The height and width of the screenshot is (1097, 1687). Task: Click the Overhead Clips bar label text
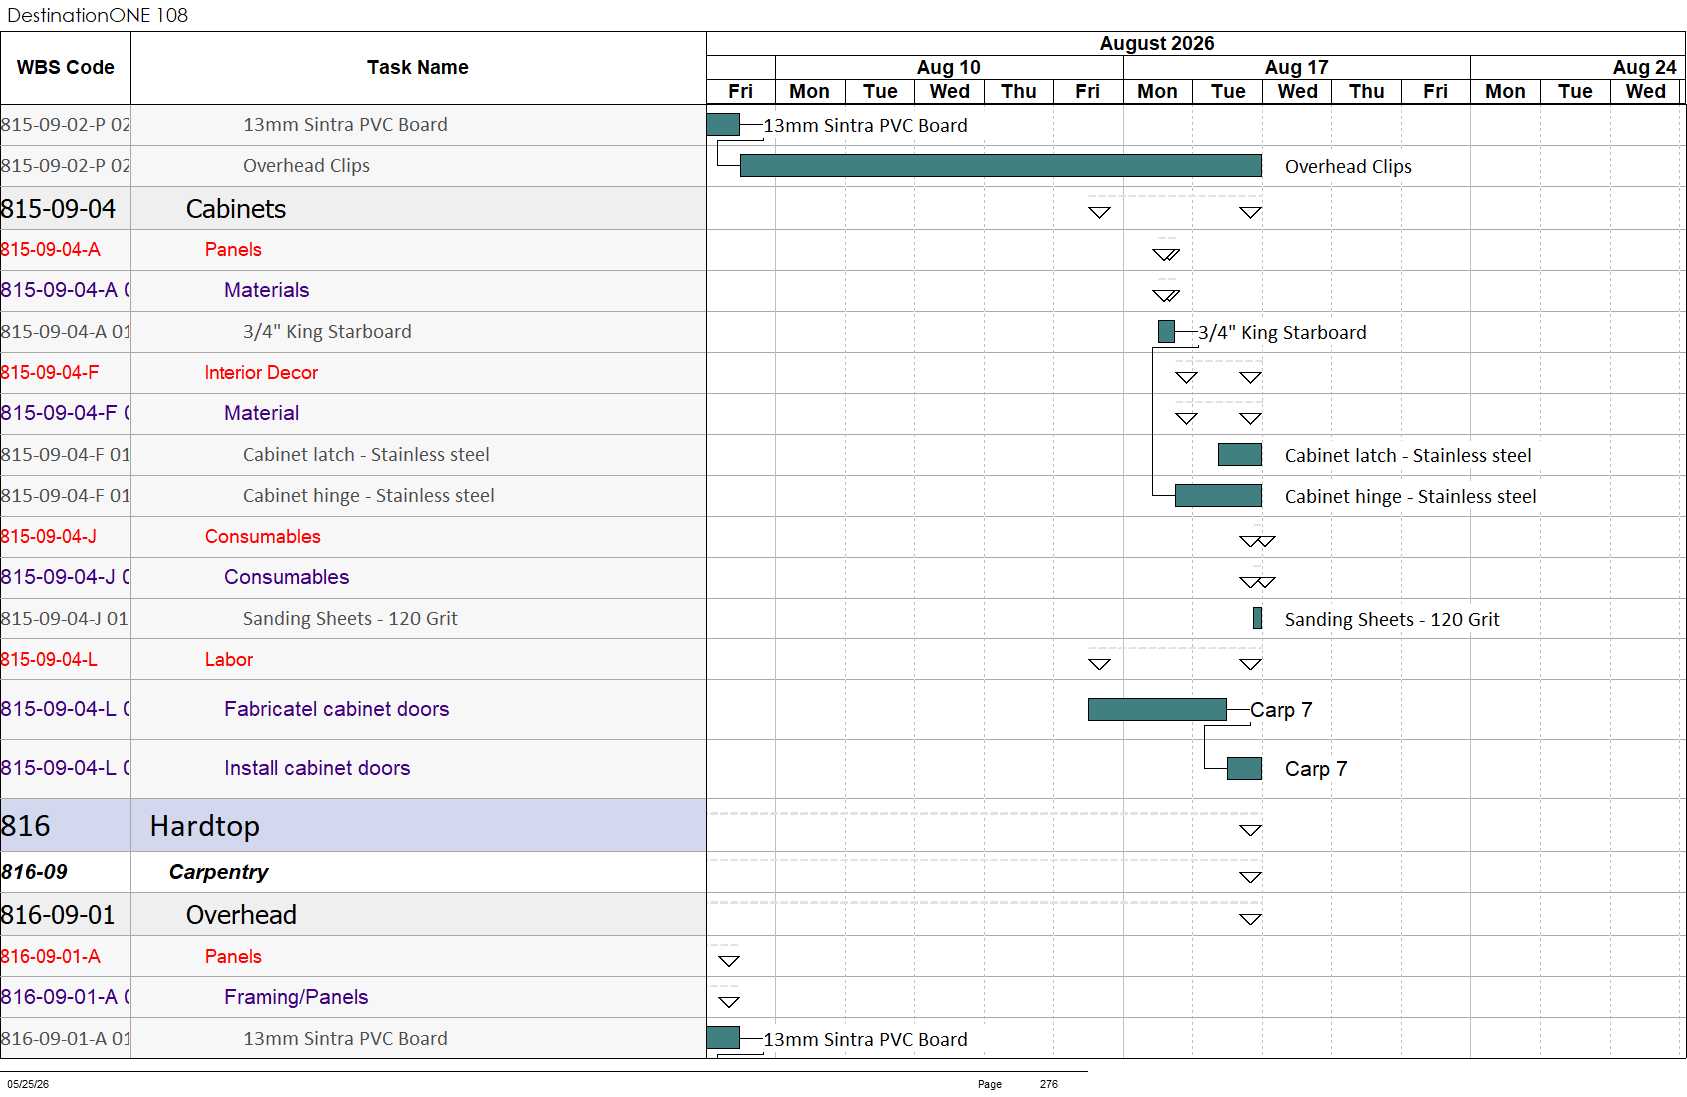1348,167
